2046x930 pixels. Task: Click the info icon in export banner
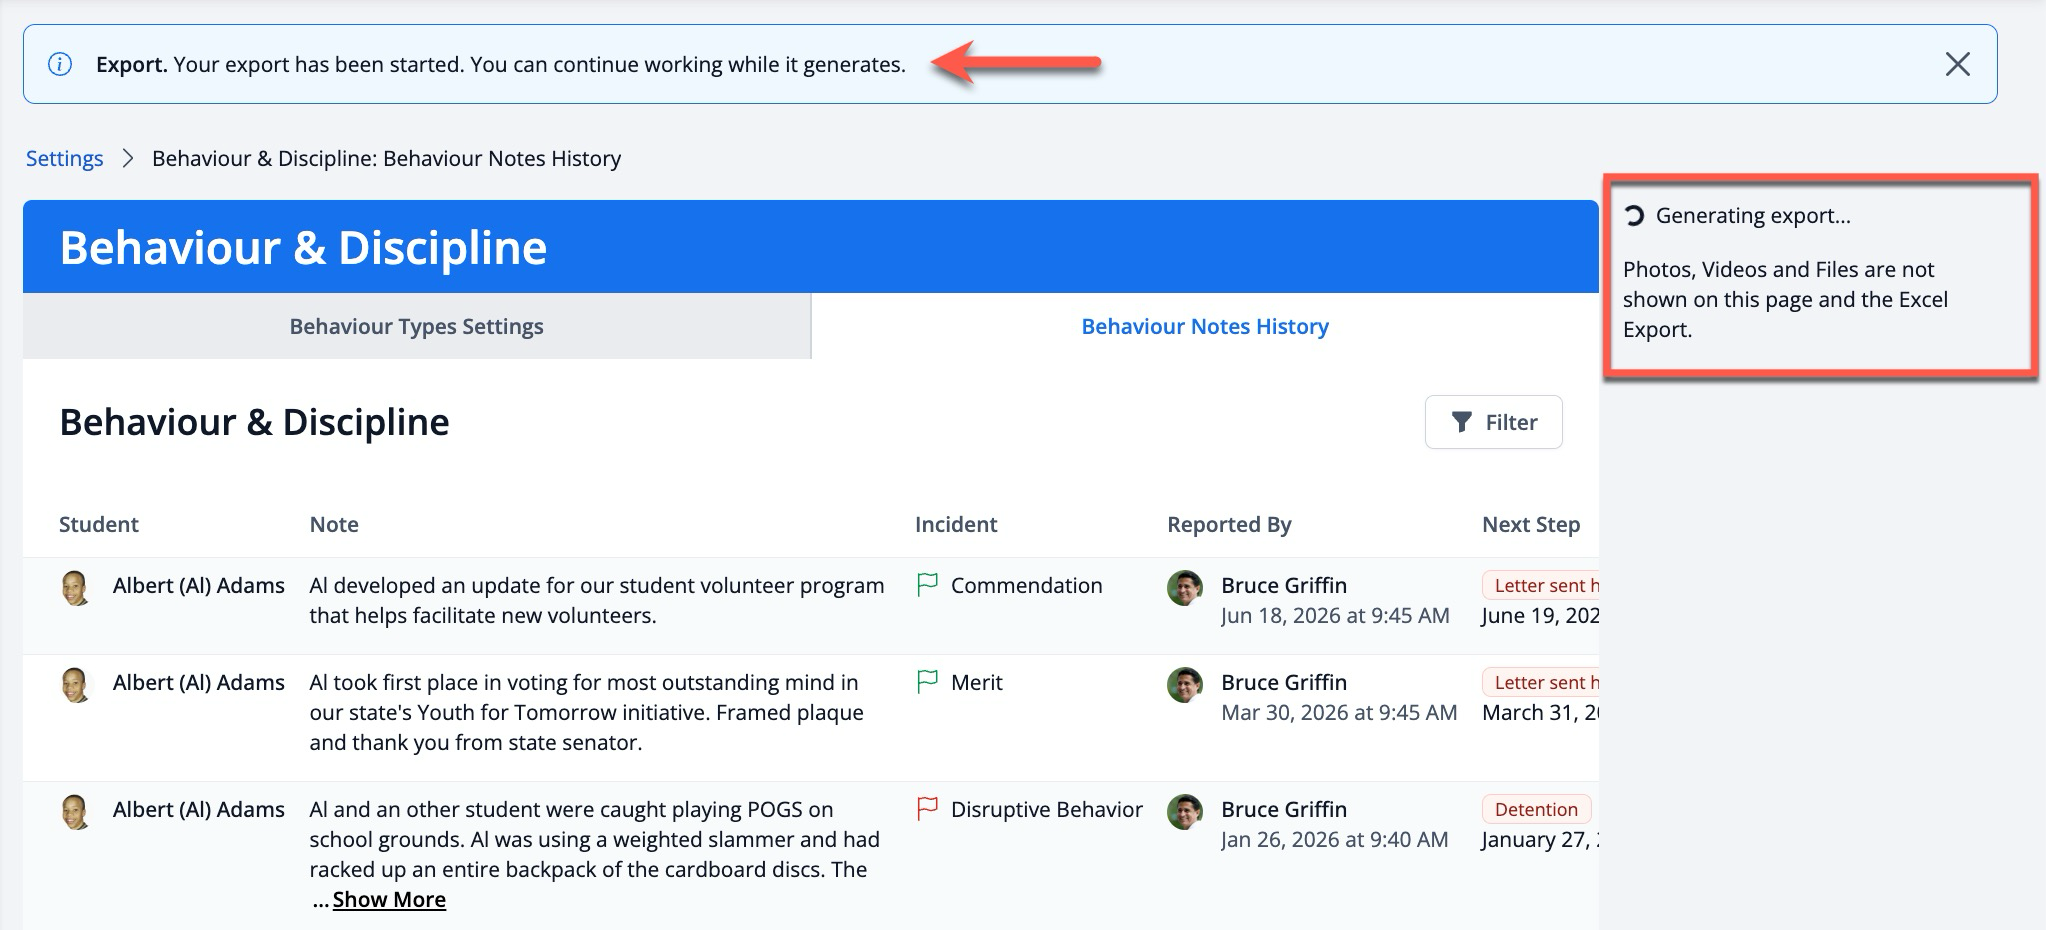click(60, 64)
